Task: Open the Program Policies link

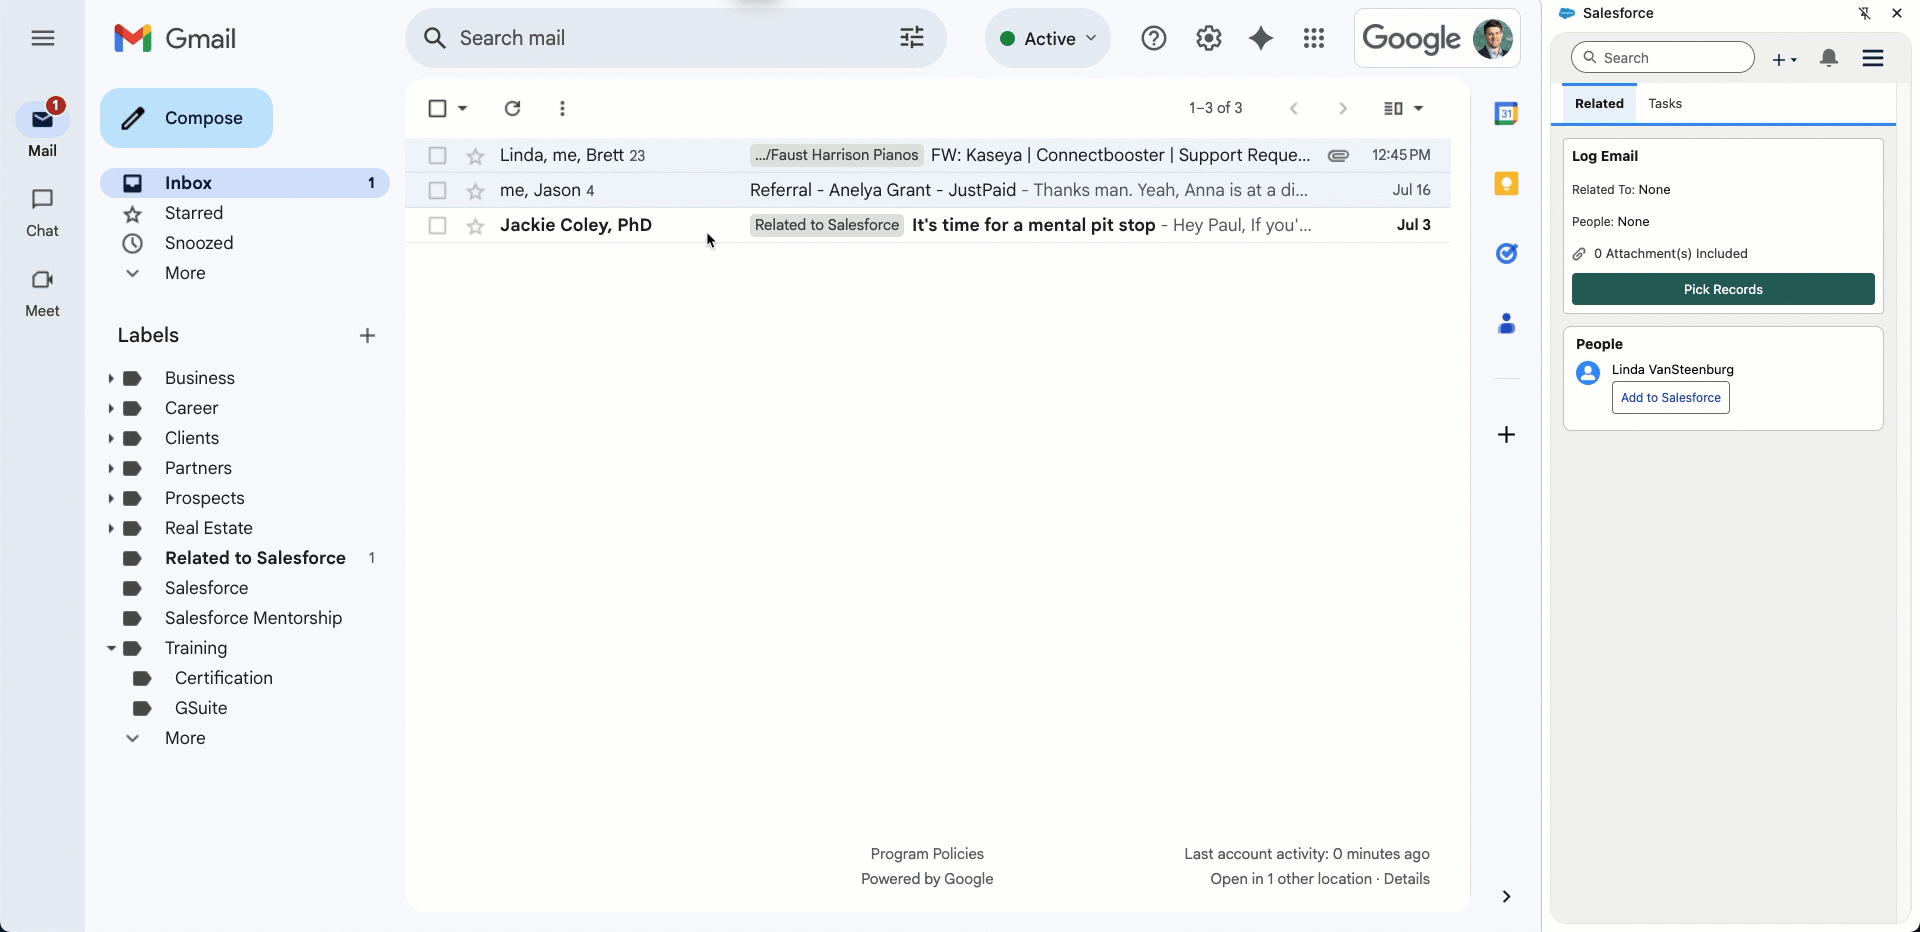Action: pos(927,854)
